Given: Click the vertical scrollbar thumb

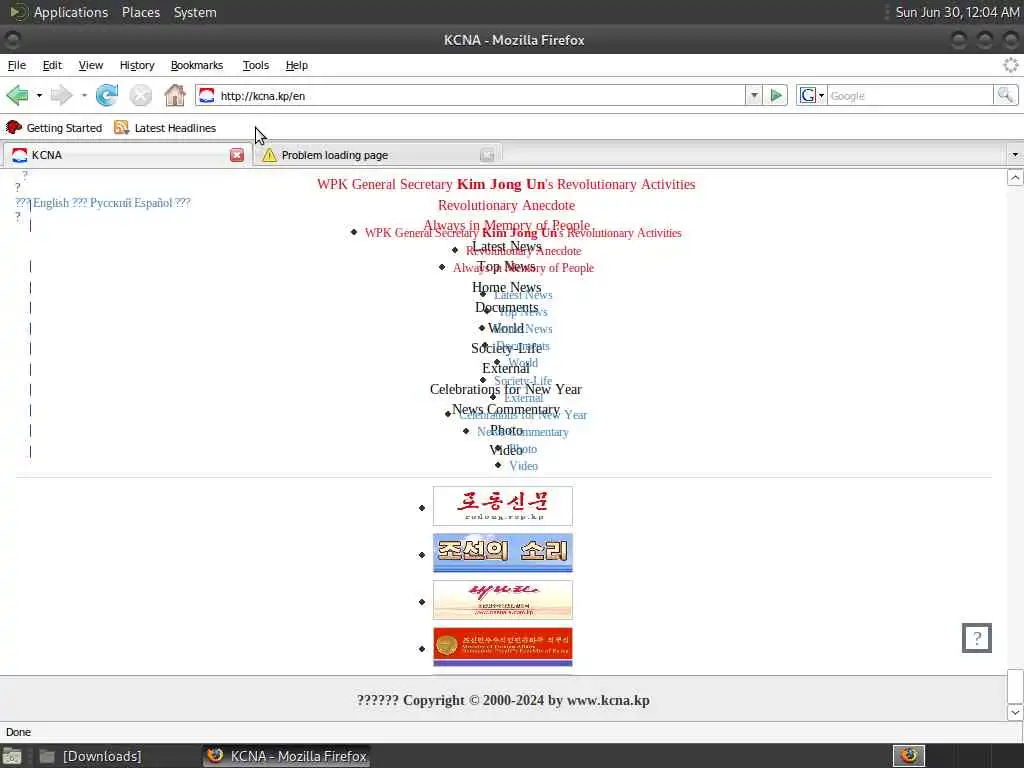Looking at the screenshot, I should tap(1015, 686).
